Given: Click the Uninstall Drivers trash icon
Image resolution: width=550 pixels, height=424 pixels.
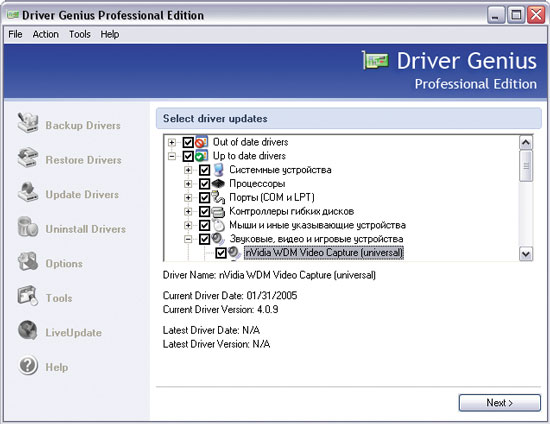Looking at the screenshot, I should (x=28, y=227).
